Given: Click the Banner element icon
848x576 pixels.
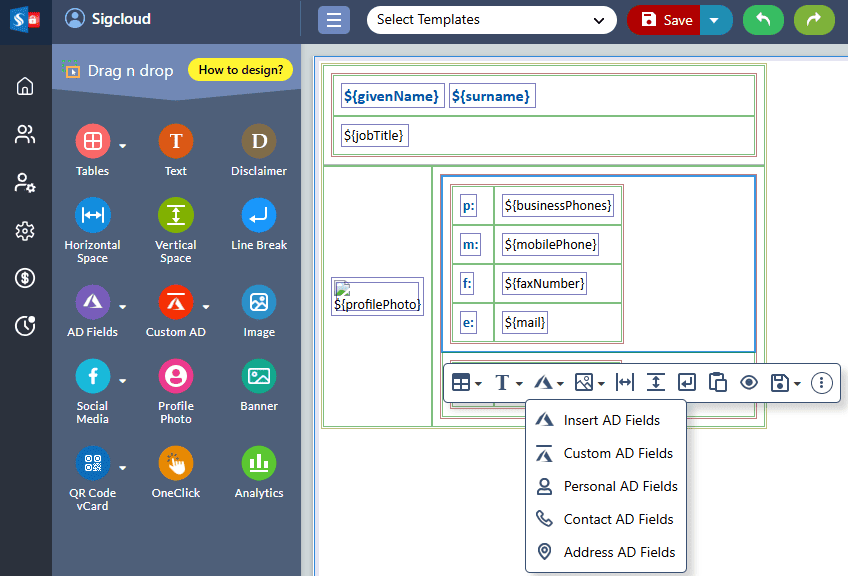Looking at the screenshot, I should click(x=259, y=377).
